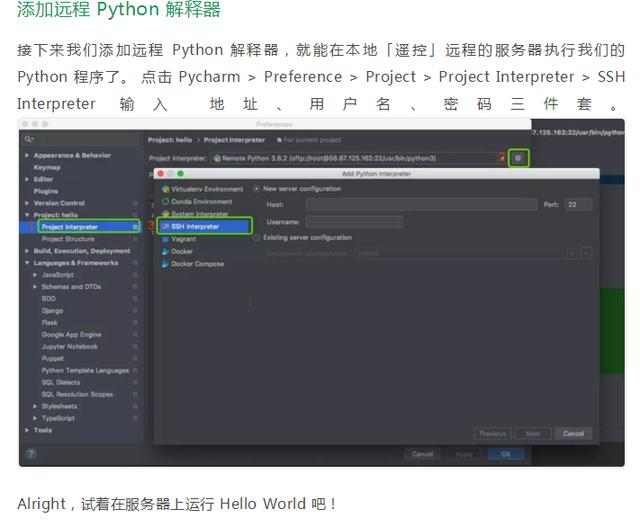Image resolution: width=640 pixels, height=527 pixels.
Task: Expand the Tools section
Action: tap(27, 430)
